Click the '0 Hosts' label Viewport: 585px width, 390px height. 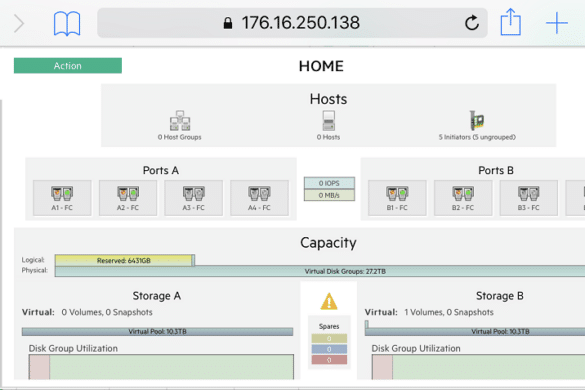coord(328,137)
